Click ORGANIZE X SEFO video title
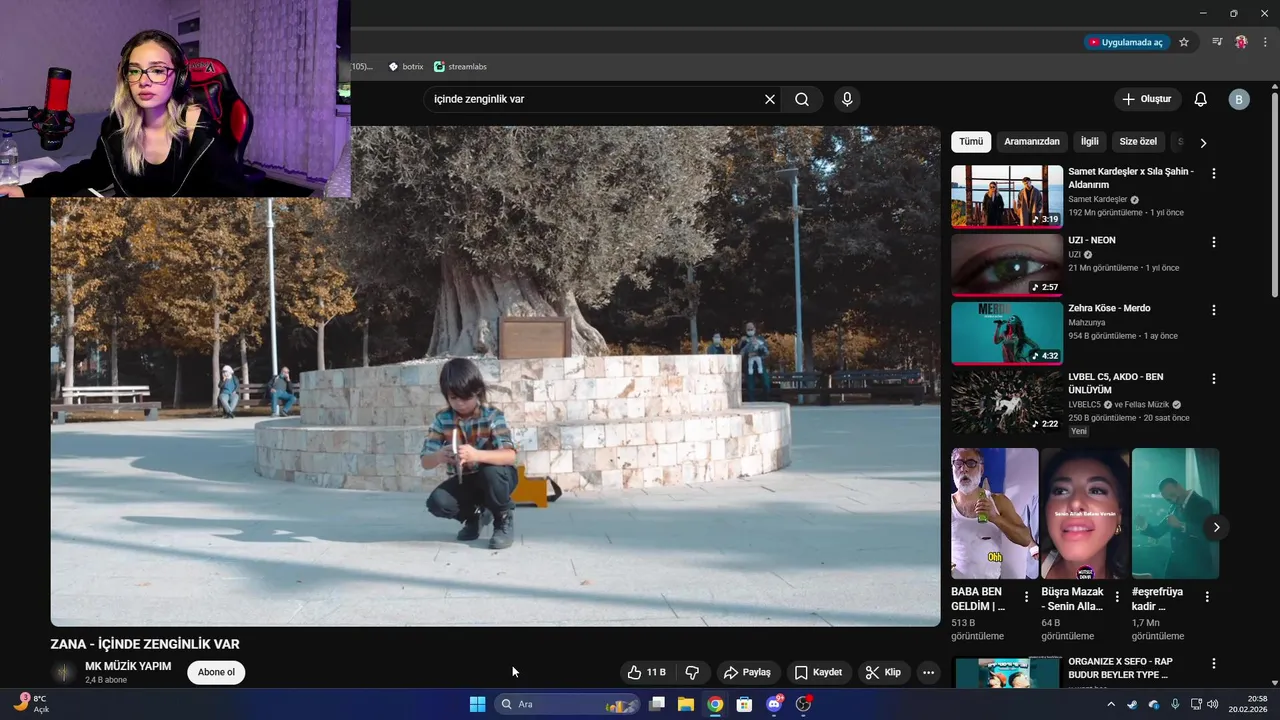This screenshot has height=720, width=1280. (1120, 668)
